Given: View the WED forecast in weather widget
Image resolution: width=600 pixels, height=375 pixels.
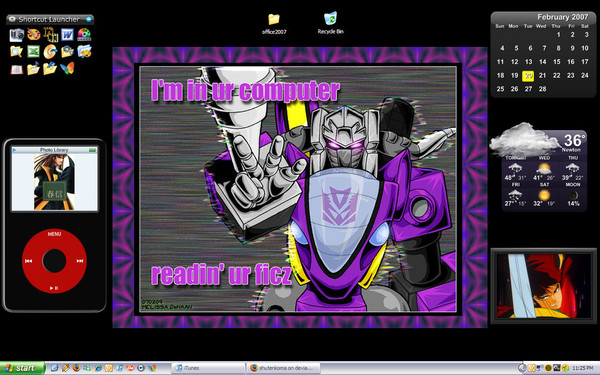Looking at the screenshot, I should click(544, 169).
